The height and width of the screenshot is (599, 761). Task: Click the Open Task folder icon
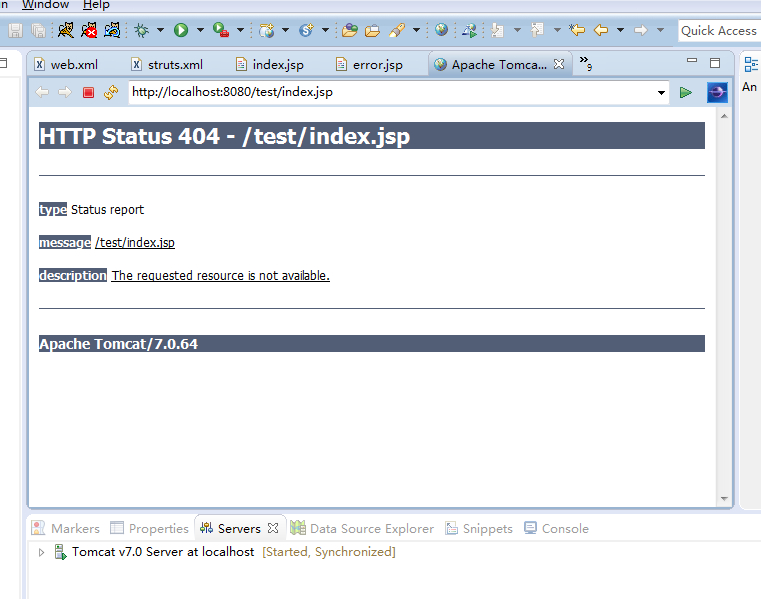click(x=372, y=31)
